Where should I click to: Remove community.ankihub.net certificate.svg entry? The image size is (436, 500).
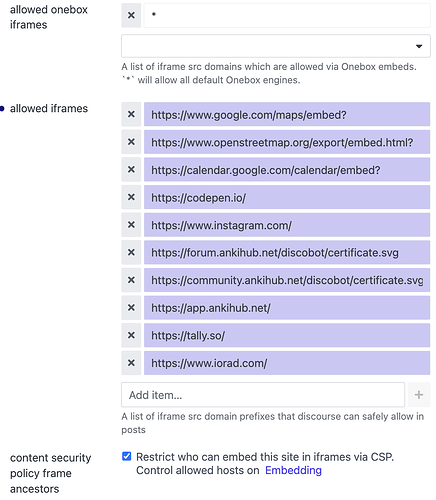click(x=131, y=280)
